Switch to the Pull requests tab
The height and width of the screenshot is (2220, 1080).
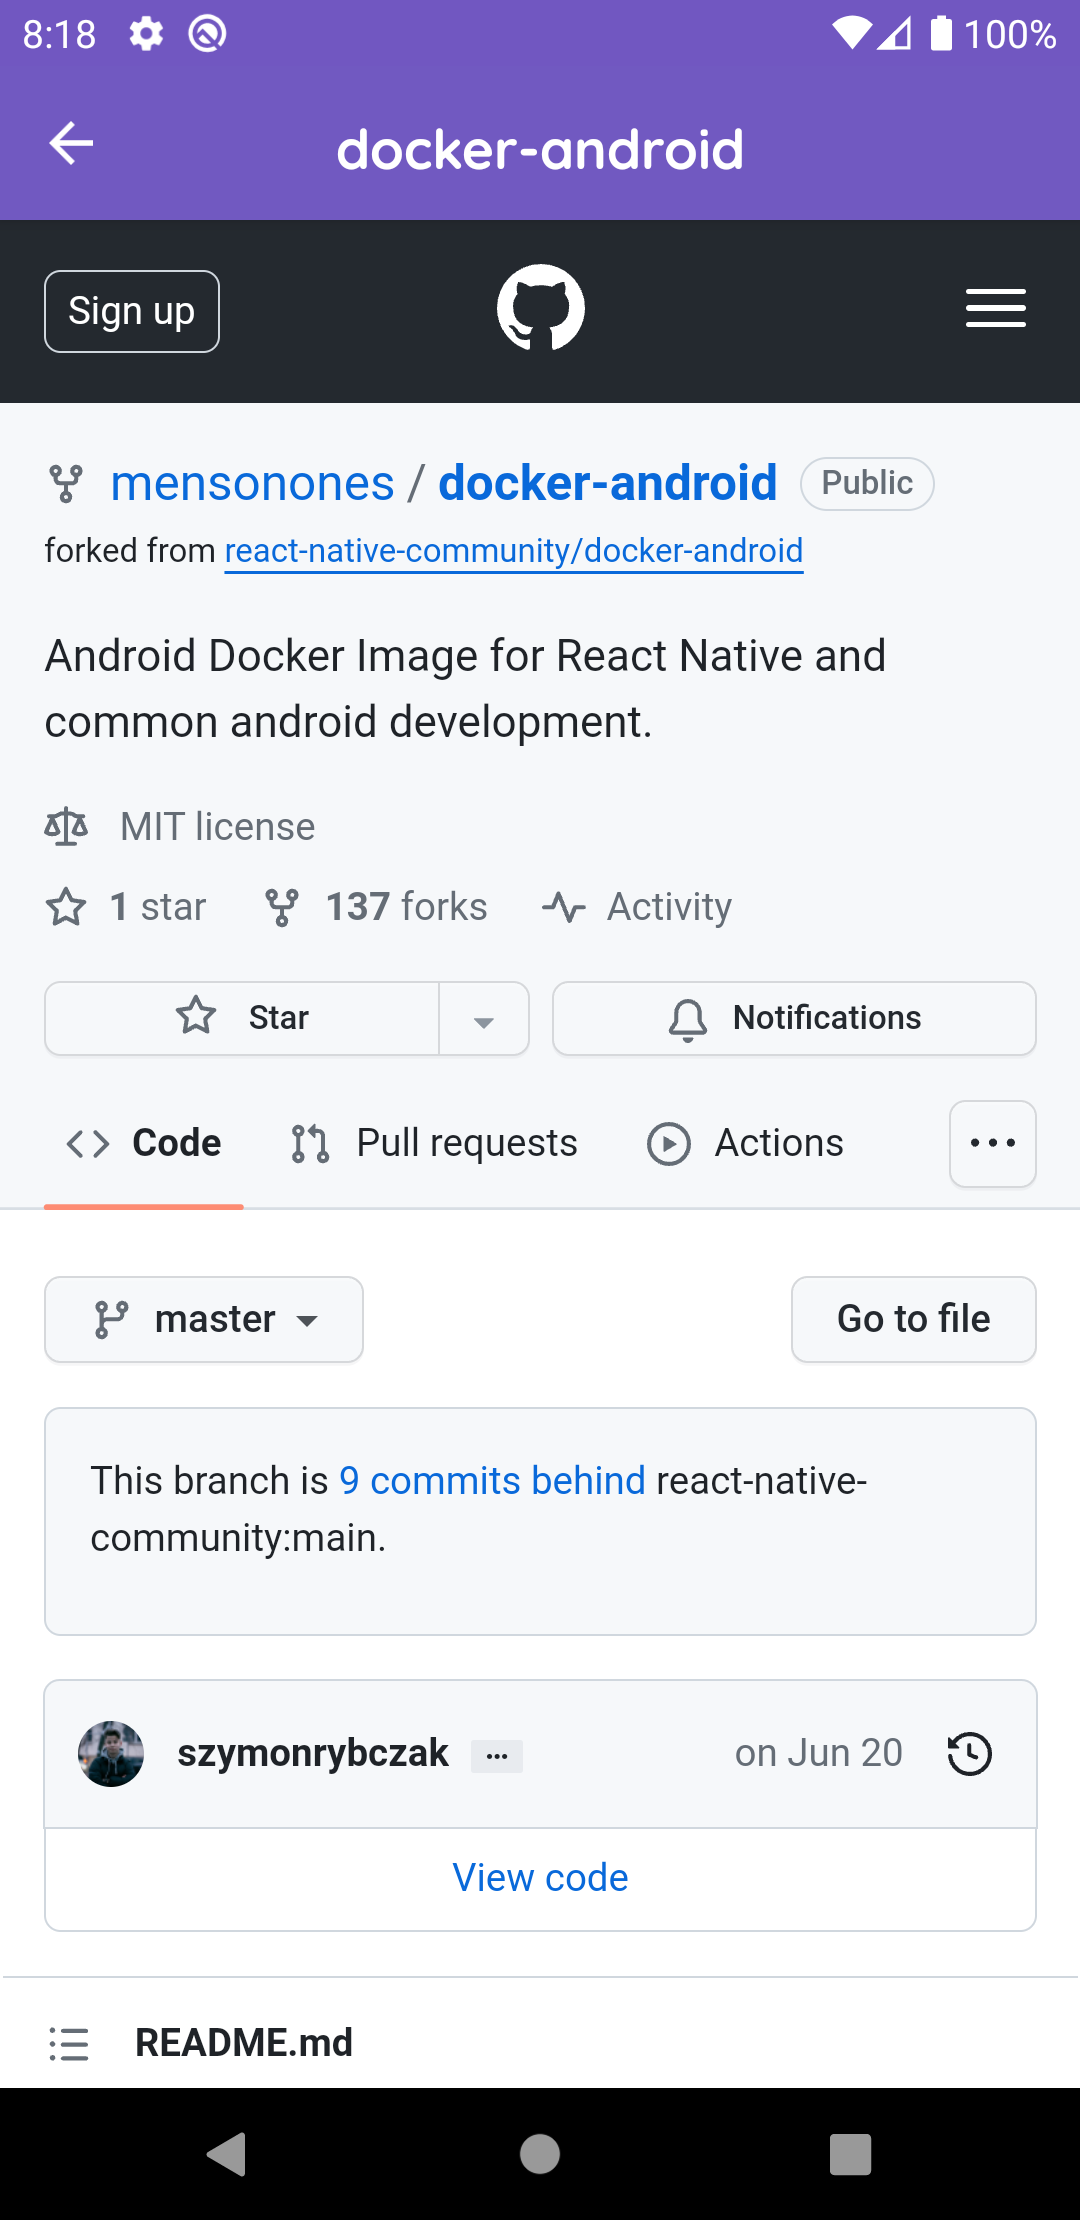[434, 1143]
